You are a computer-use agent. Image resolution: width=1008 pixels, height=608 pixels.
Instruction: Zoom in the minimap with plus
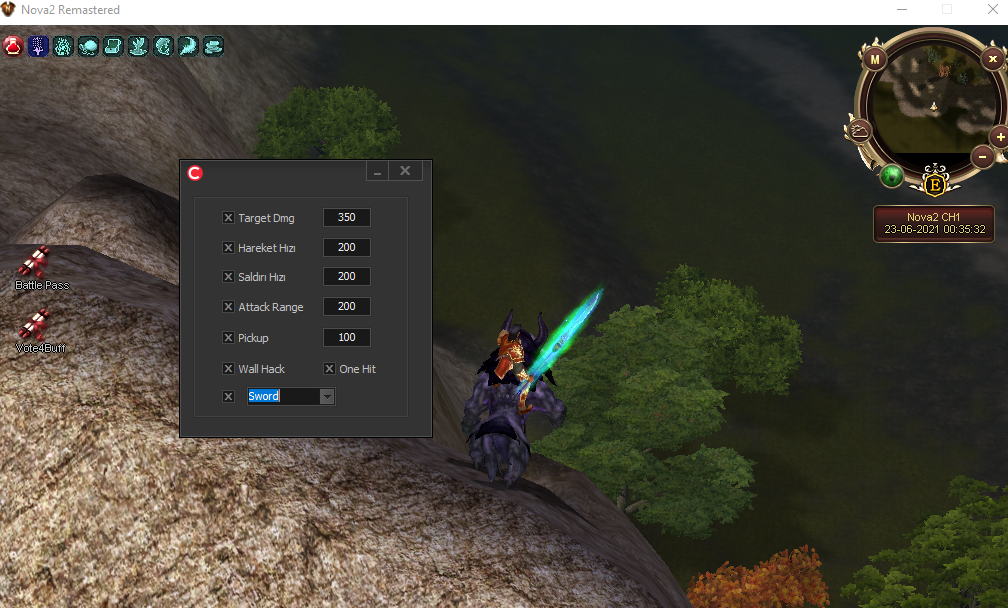coord(1000,137)
